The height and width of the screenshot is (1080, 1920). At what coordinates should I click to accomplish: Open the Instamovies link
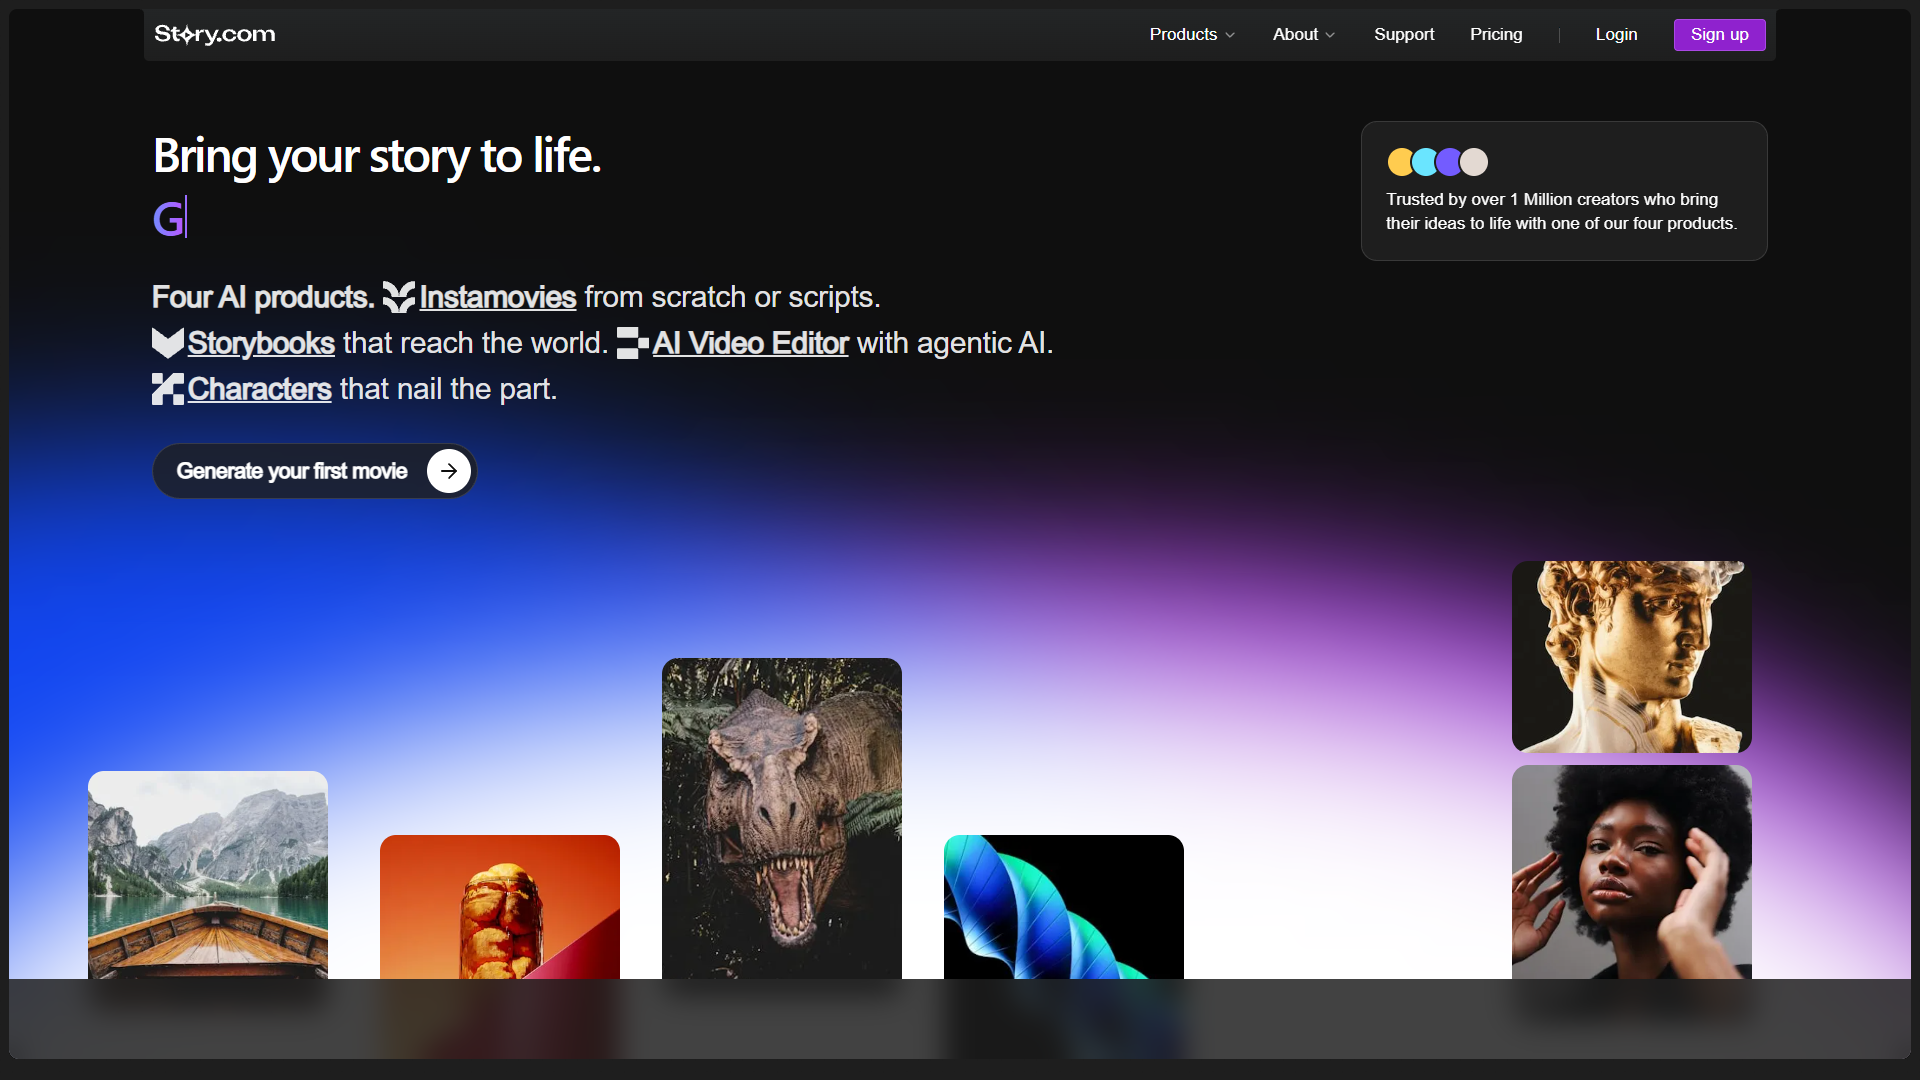[498, 297]
